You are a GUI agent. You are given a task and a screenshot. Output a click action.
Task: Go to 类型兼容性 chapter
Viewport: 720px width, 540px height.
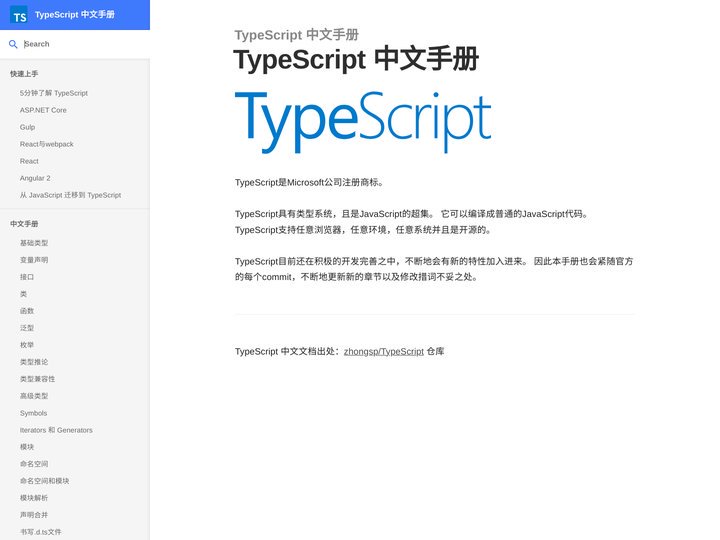coord(37,379)
